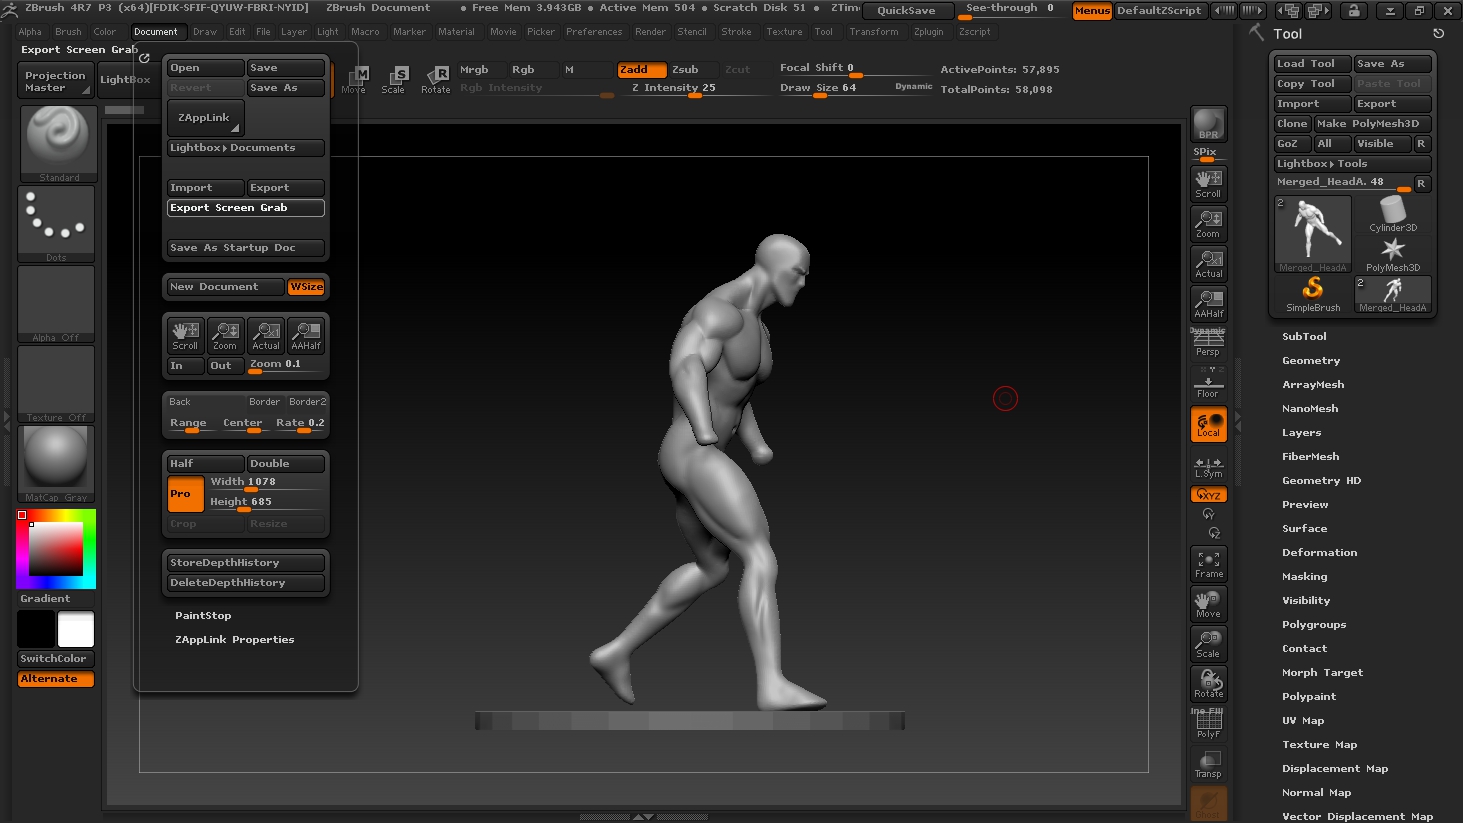Click the Load Tool button
This screenshot has height=823, width=1463.
[1312, 64]
